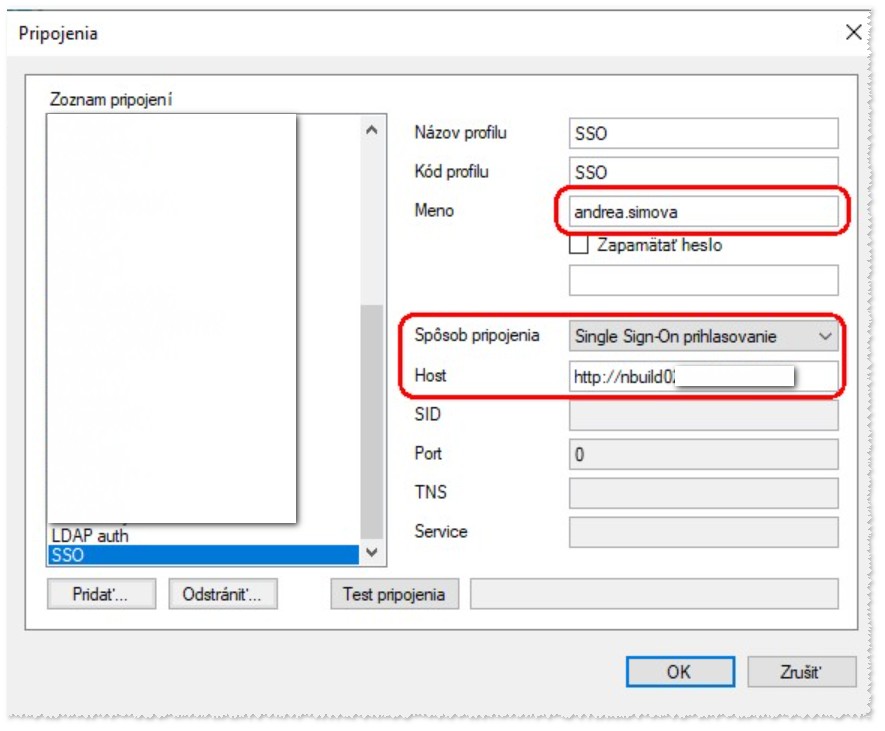This screenshot has height=731, width=885.
Task: Focus the Kód profilu text field
Action: (703, 172)
